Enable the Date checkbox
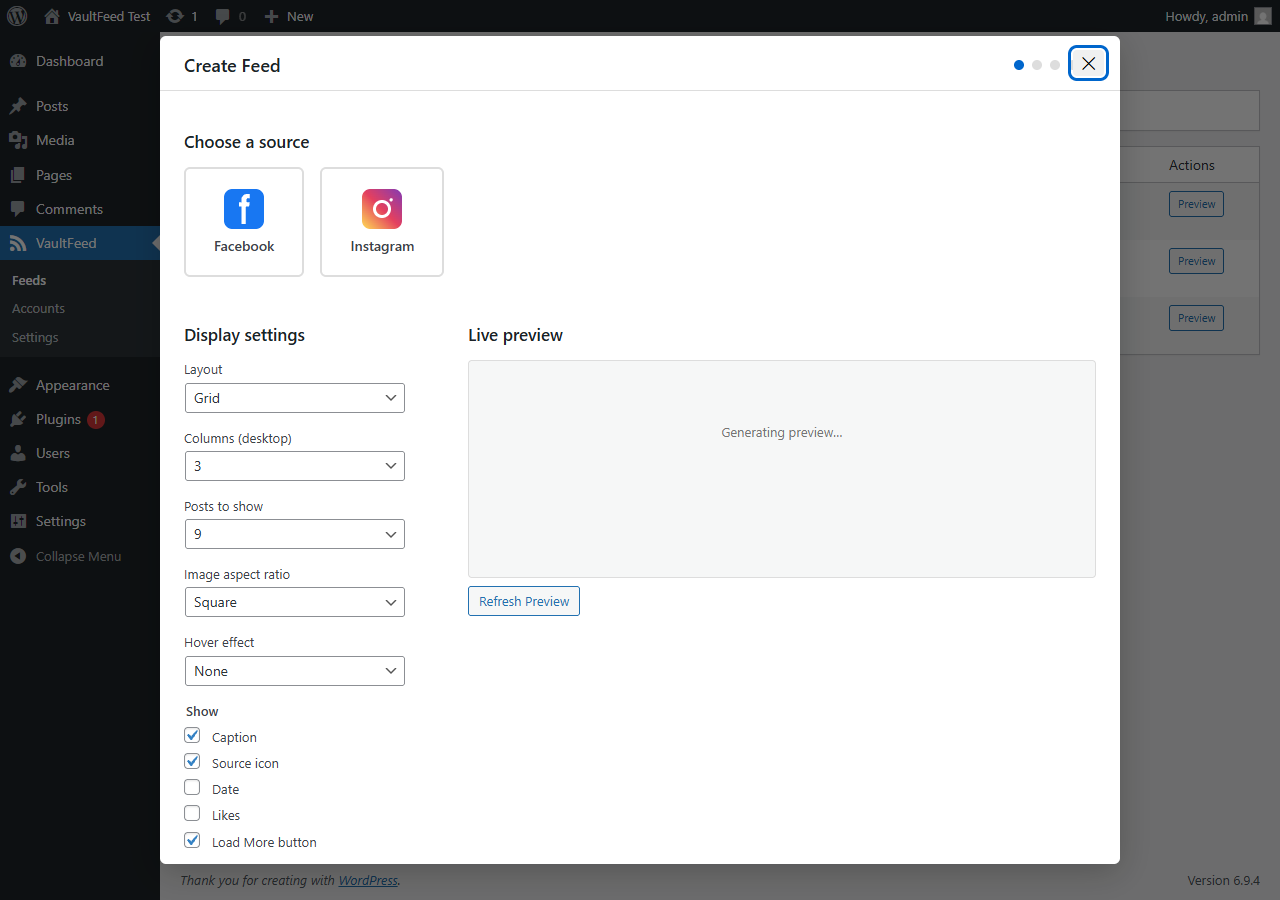 tap(192, 787)
